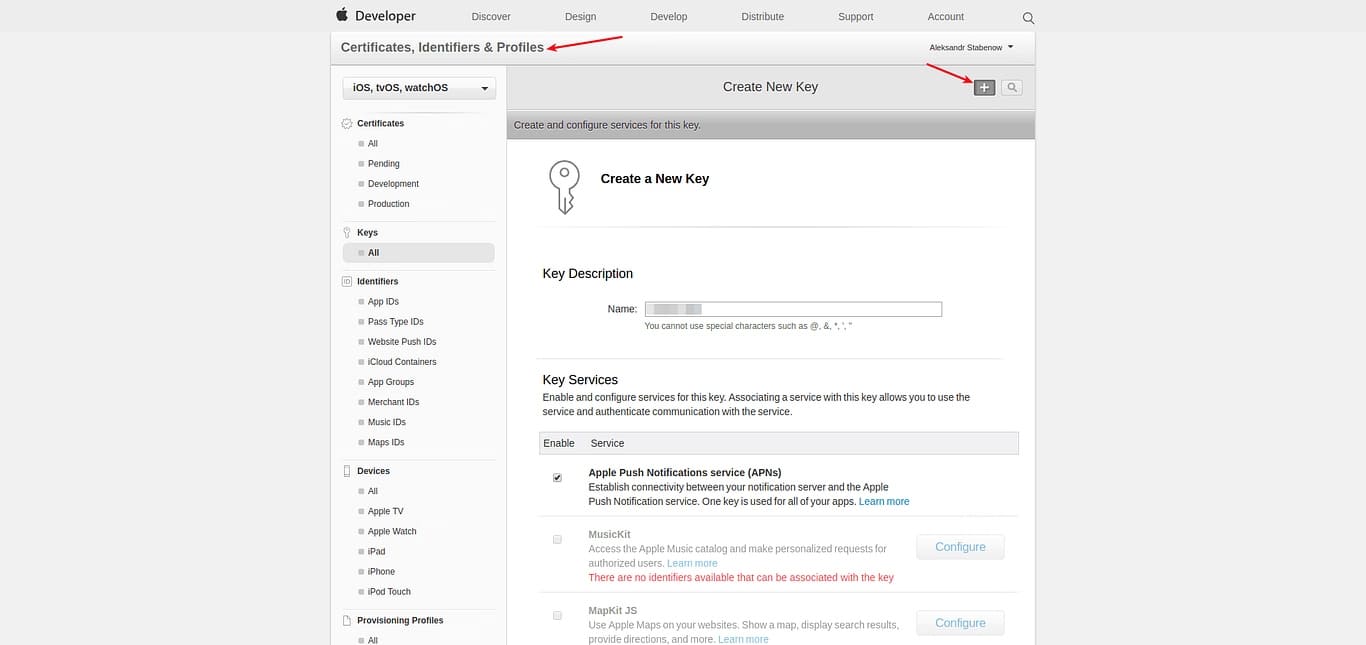Open the Develop menu item

pyautogui.click(x=668, y=16)
